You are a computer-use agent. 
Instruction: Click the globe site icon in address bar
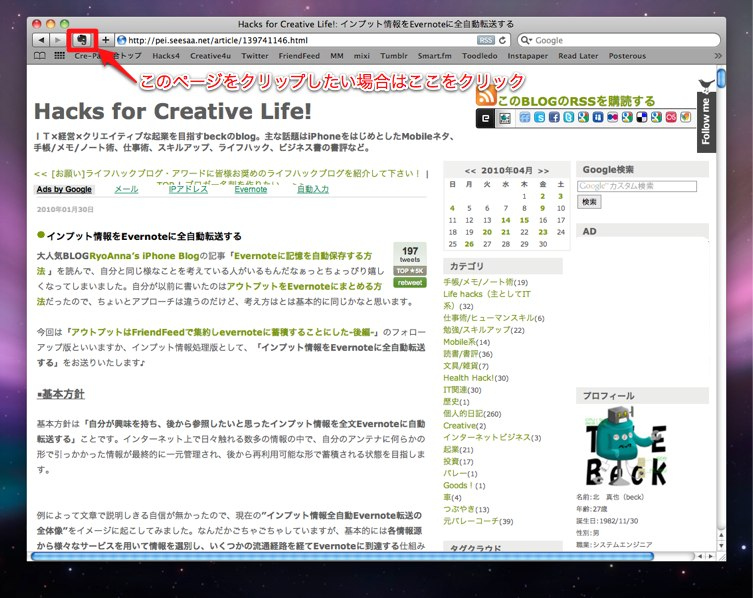pyautogui.click(x=121, y=40)
